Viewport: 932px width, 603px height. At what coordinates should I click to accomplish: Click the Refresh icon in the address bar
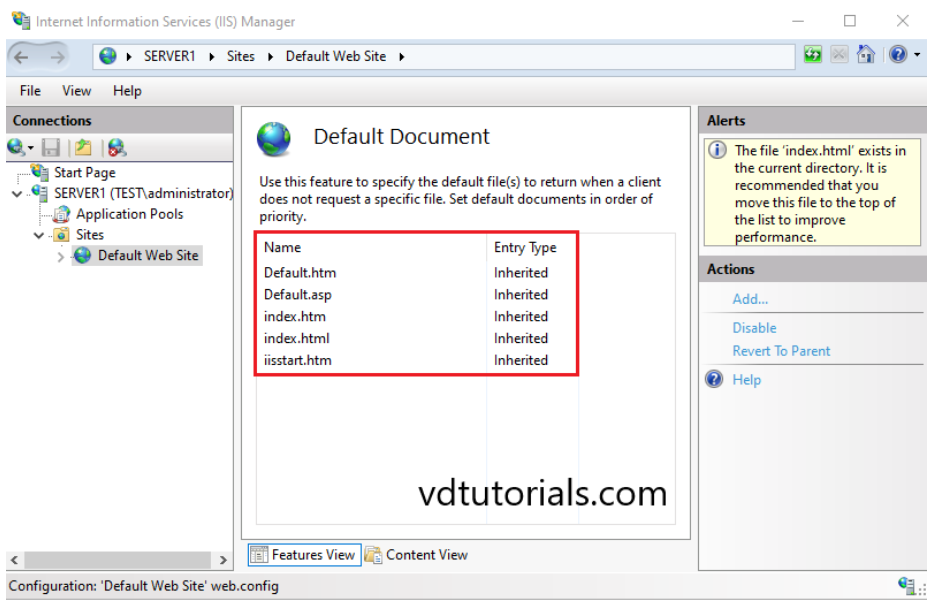tap(813, 54)
